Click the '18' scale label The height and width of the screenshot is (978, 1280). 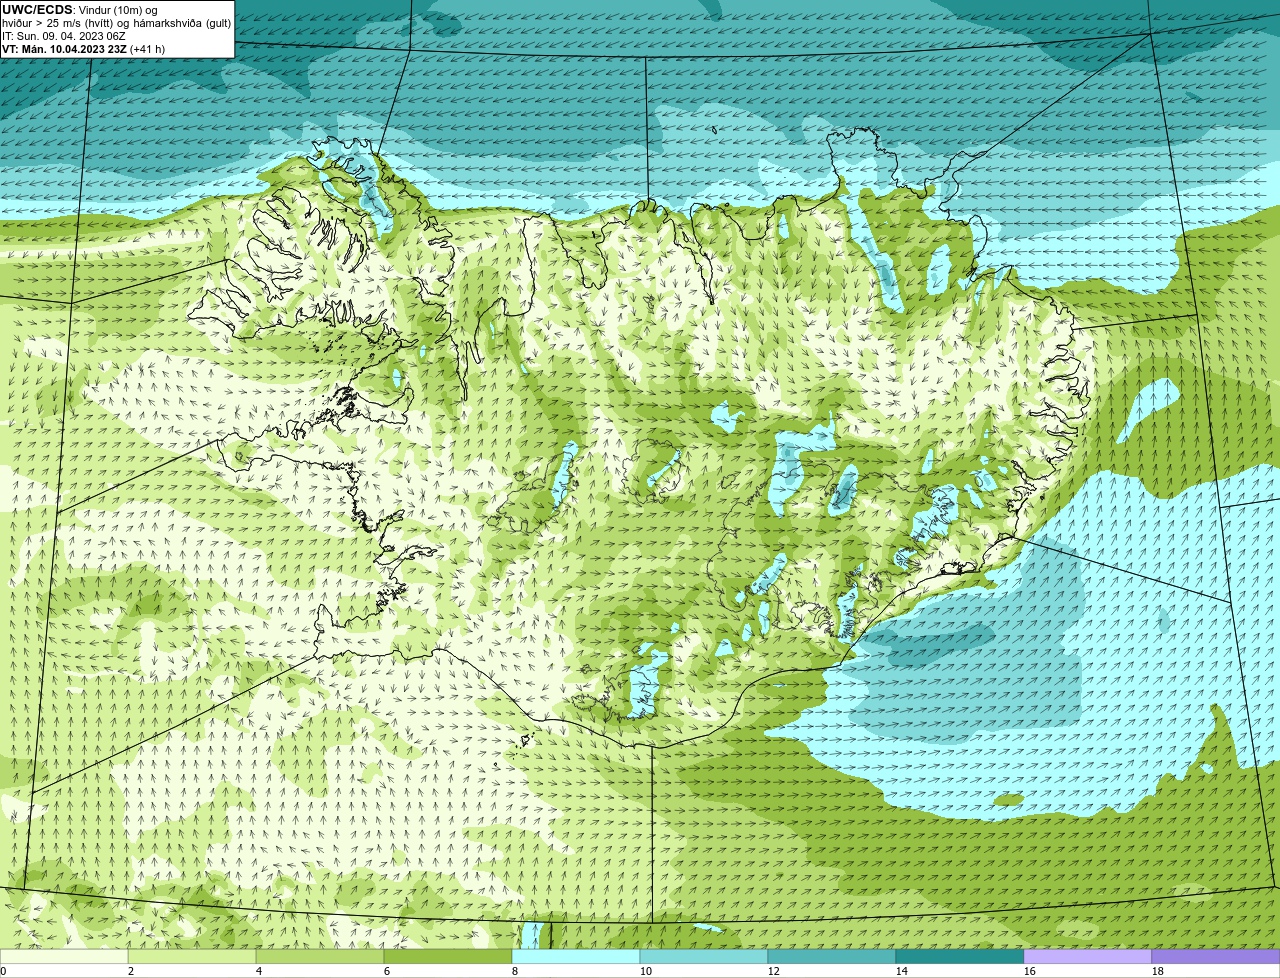(x=1158, y=971)
